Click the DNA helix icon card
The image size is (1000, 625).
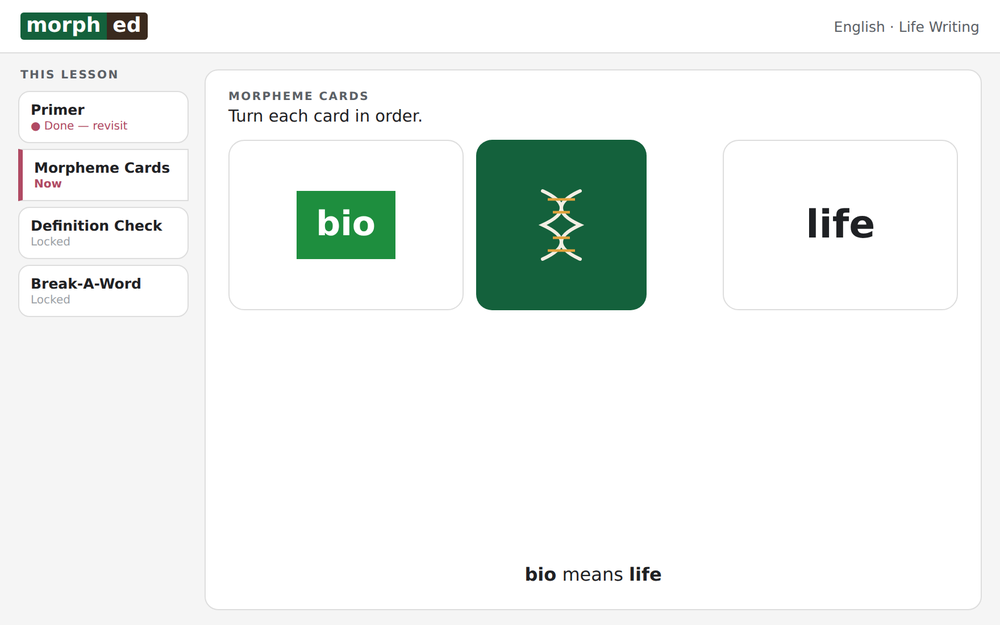561,225
